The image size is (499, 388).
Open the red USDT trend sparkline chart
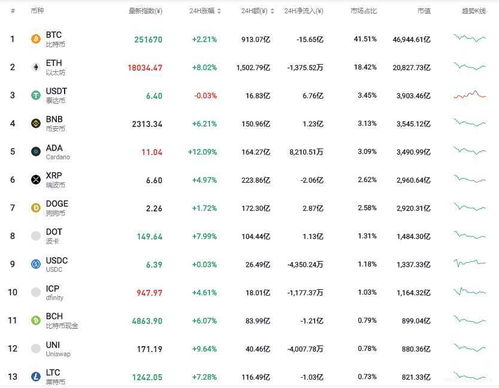[470, 95]
